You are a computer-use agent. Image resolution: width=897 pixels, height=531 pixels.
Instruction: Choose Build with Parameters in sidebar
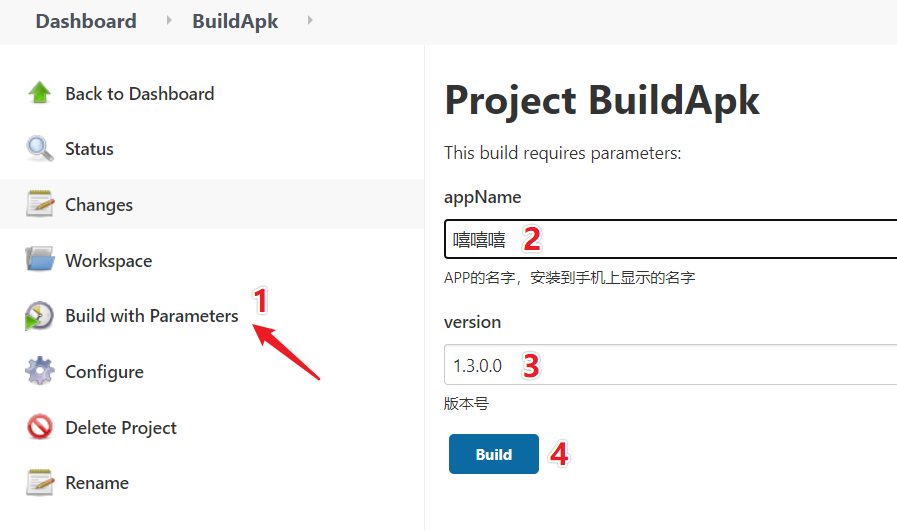coord(152,316)
